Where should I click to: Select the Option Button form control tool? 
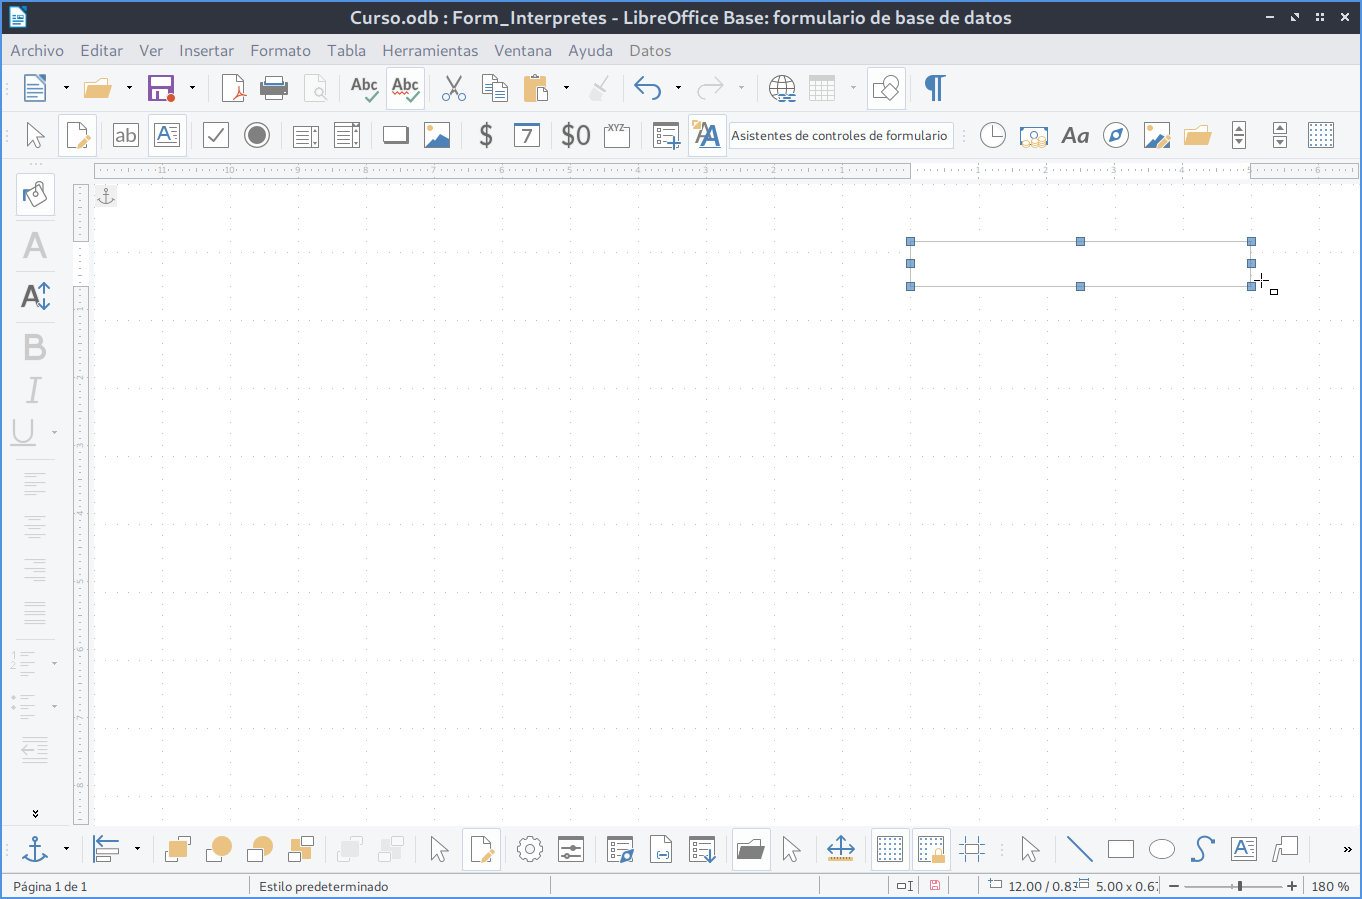257,135
